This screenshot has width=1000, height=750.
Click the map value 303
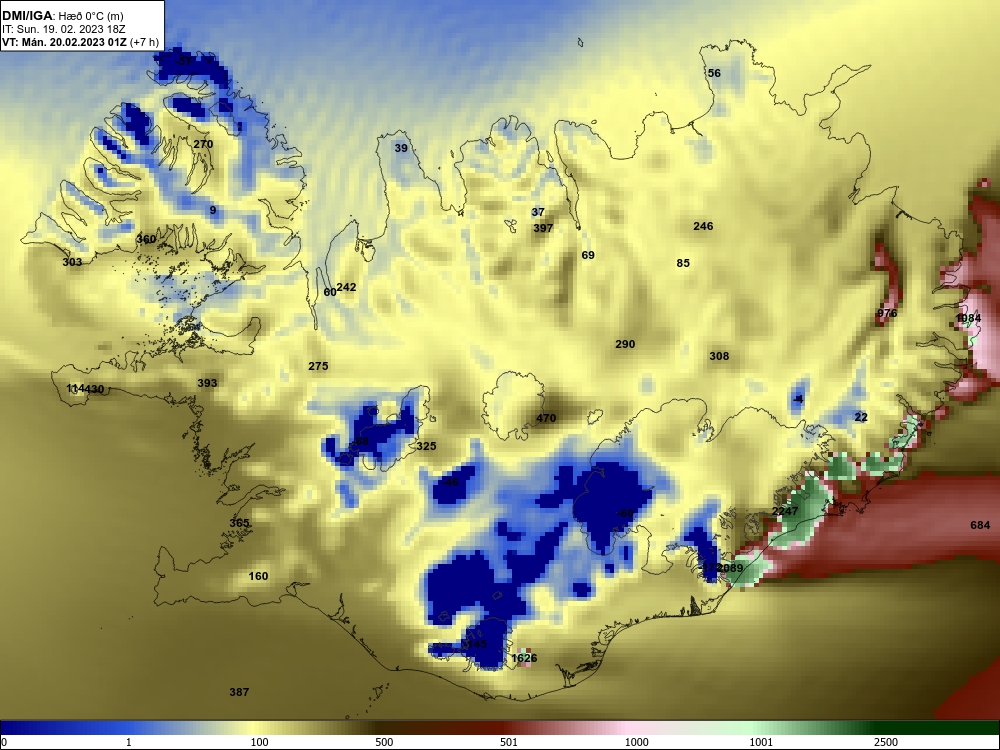tap(72, 262)
